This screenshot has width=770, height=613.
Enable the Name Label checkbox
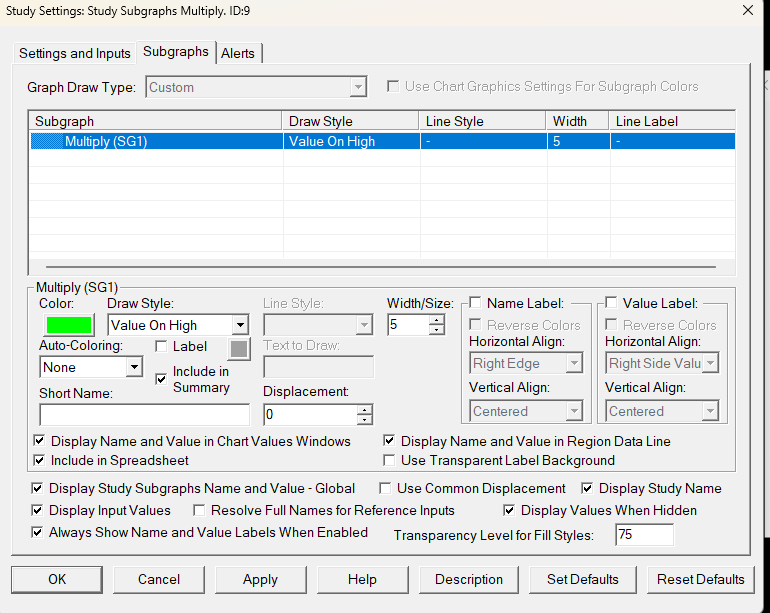tap(475, 303)
